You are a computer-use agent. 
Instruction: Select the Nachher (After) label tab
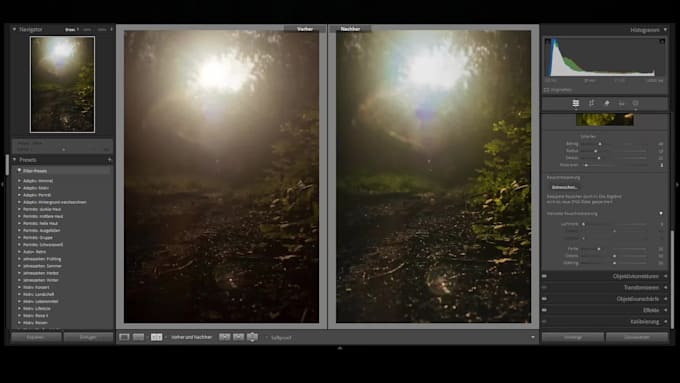pyautogui.click(x=350, y=29)
